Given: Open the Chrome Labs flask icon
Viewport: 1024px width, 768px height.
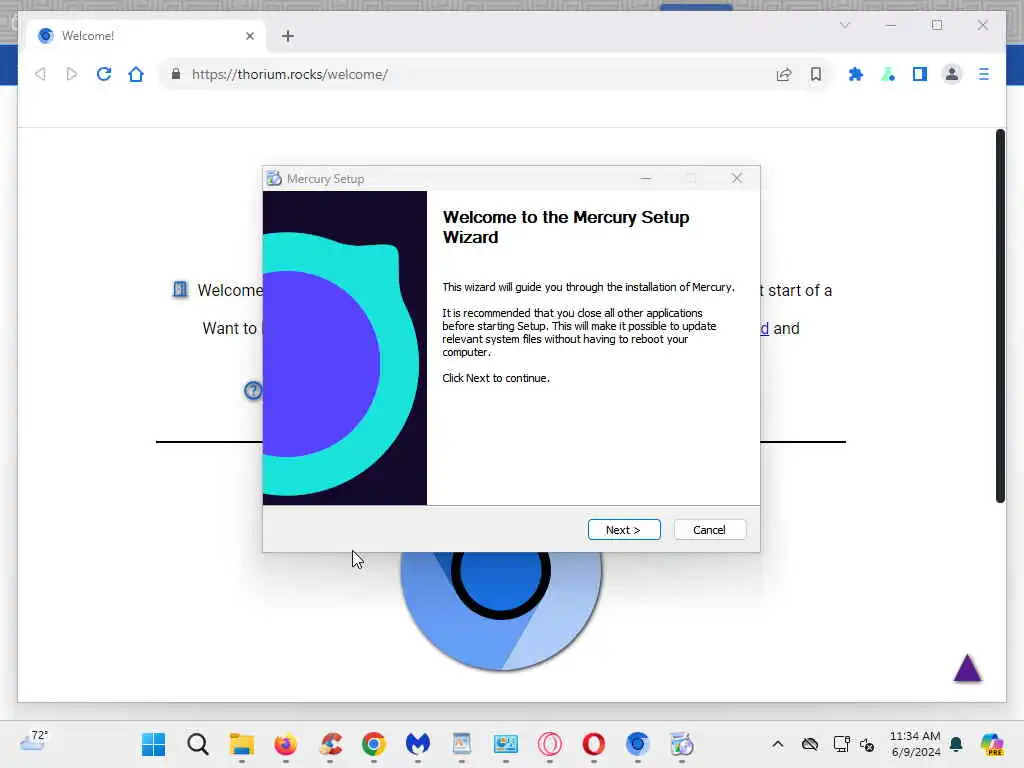Looking at the screenshot, I should 888,74.
